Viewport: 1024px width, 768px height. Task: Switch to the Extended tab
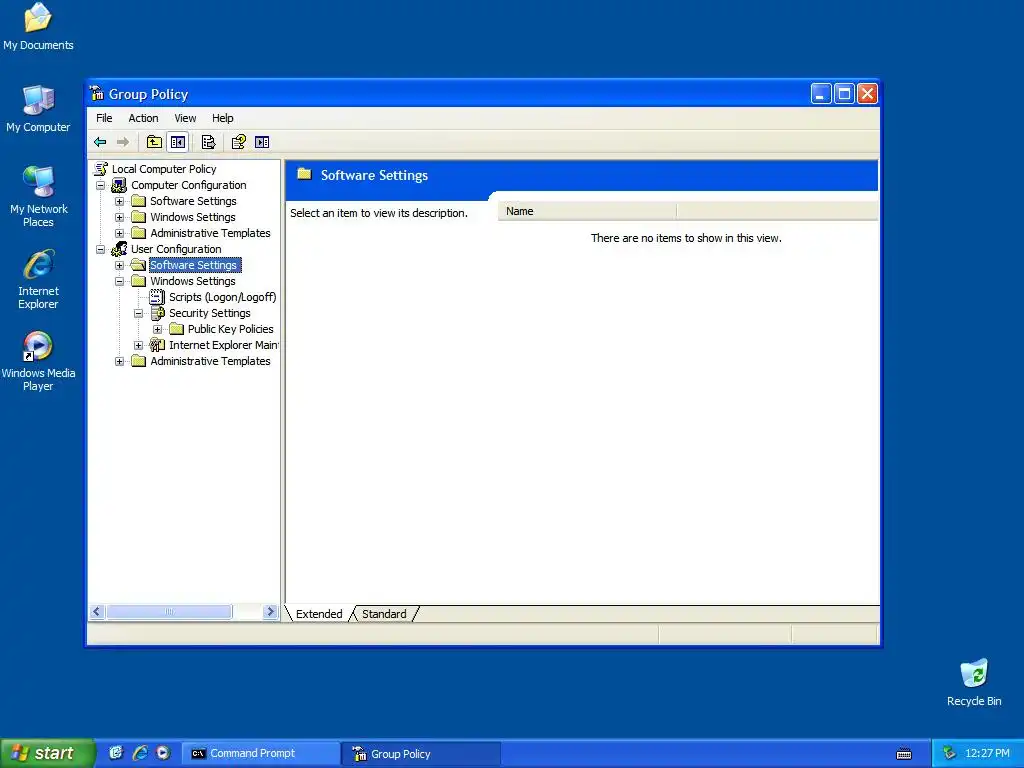click(319, 614)
